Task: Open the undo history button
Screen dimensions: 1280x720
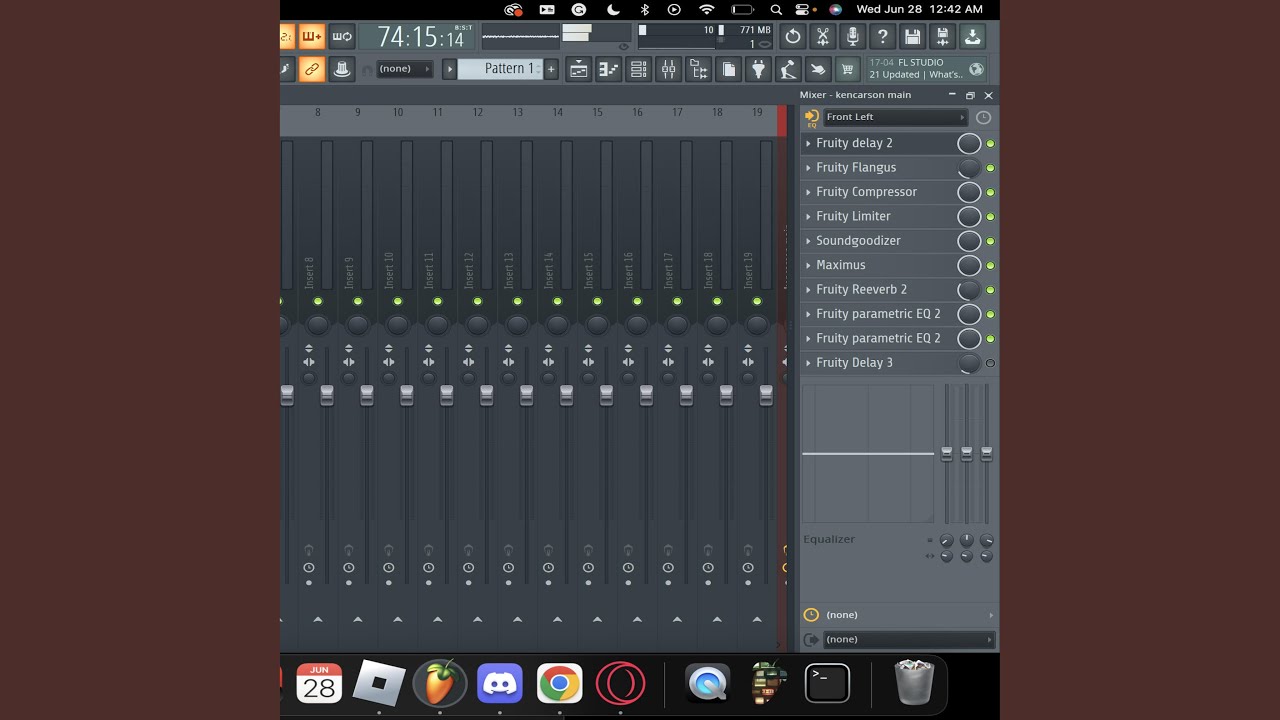Action: pos(793,37)
